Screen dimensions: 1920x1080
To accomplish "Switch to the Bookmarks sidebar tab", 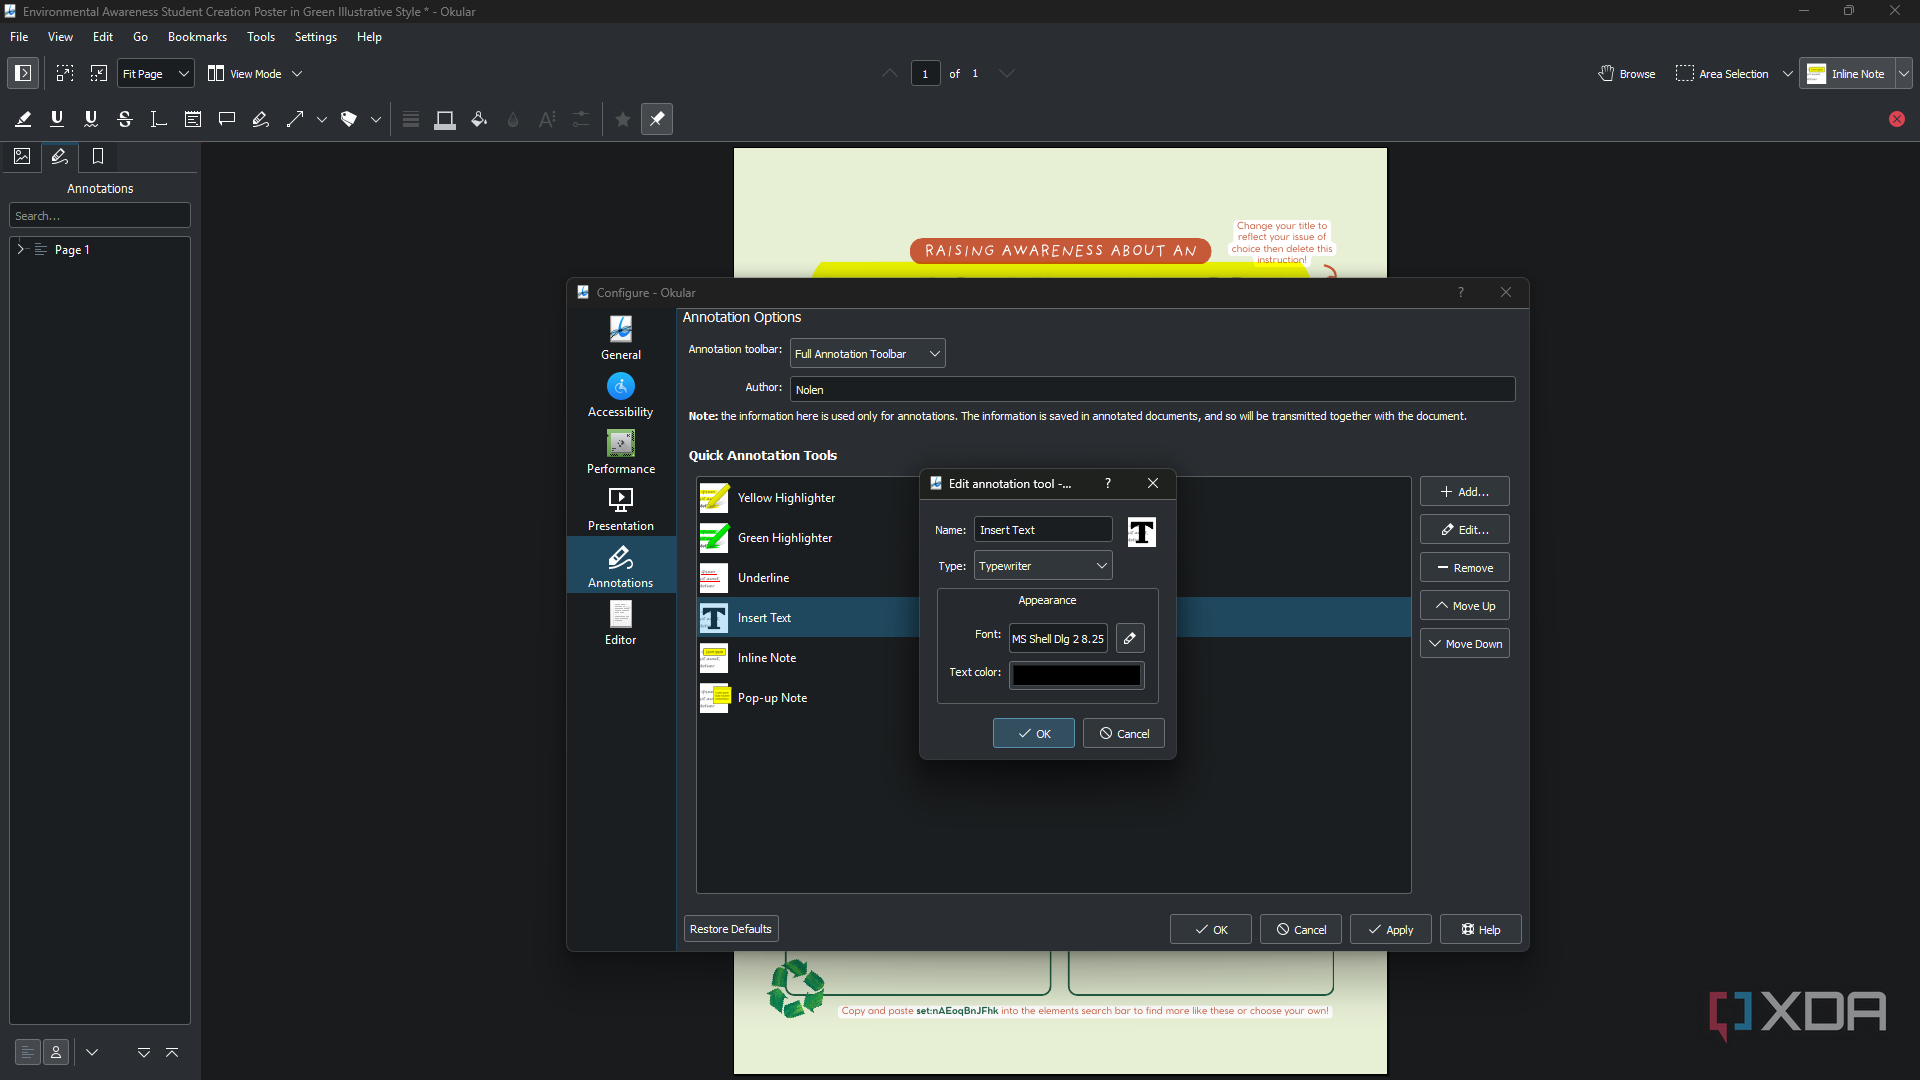I will click(98, 156).
